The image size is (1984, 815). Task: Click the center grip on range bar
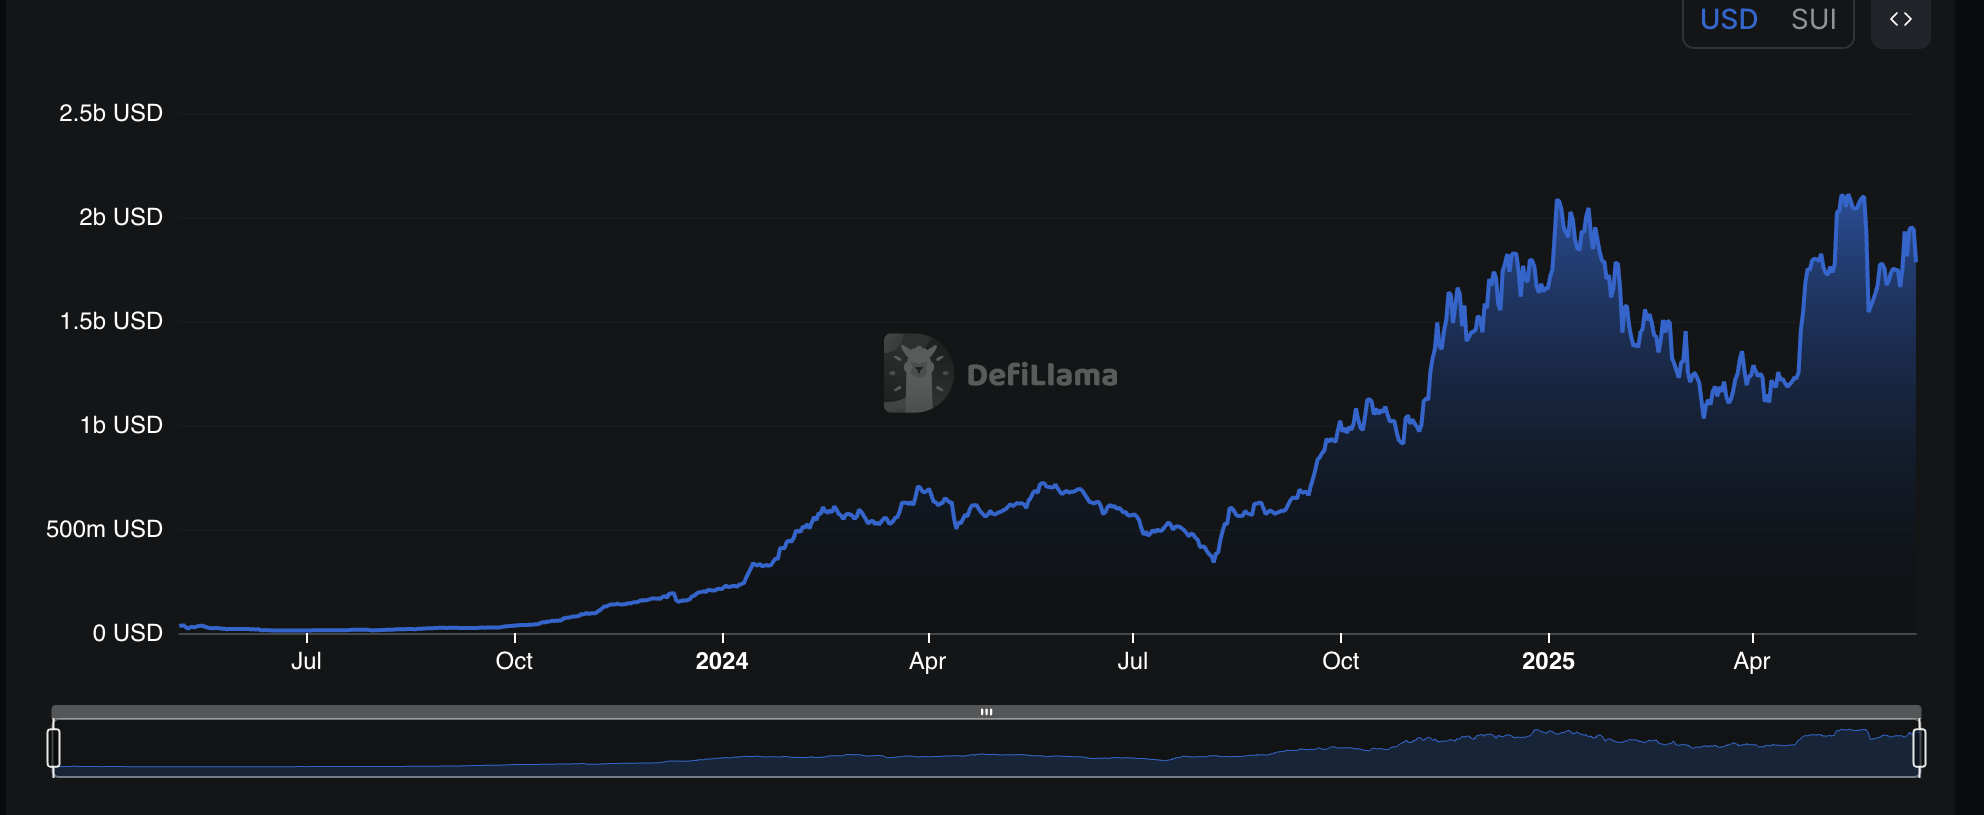pos(986,712)
